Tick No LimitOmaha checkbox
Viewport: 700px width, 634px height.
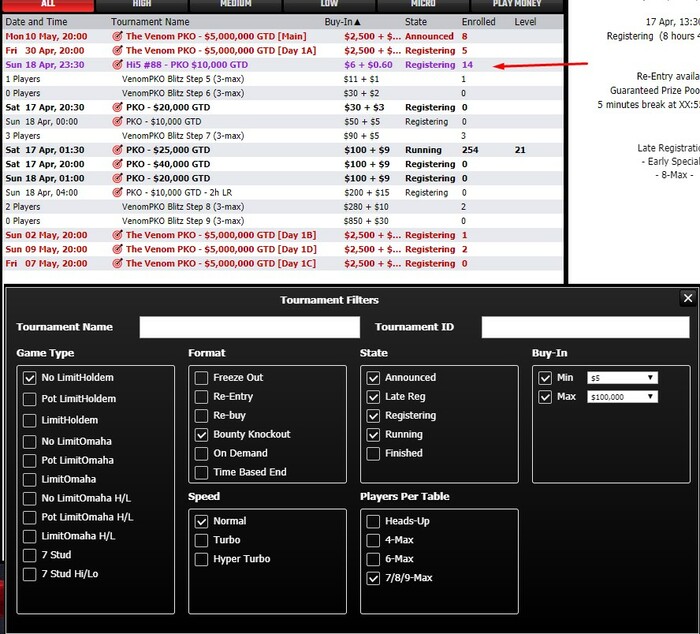[x=29, y=442]
